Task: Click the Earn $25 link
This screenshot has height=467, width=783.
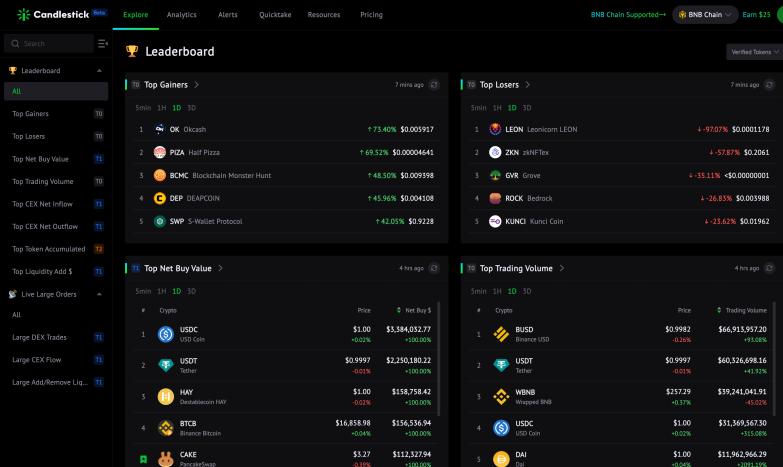Action: (x=756, y=14)
